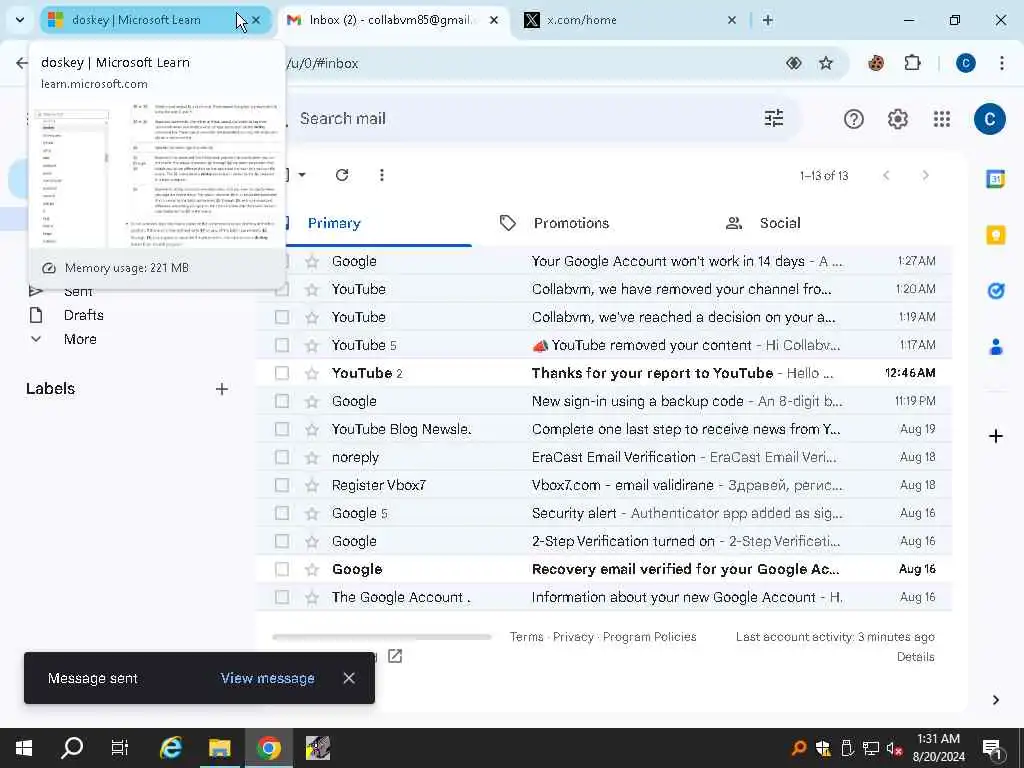This screenshot has height=768, width=1024.
Task: Open Google apps grid
Action: [x=942, y=119]
